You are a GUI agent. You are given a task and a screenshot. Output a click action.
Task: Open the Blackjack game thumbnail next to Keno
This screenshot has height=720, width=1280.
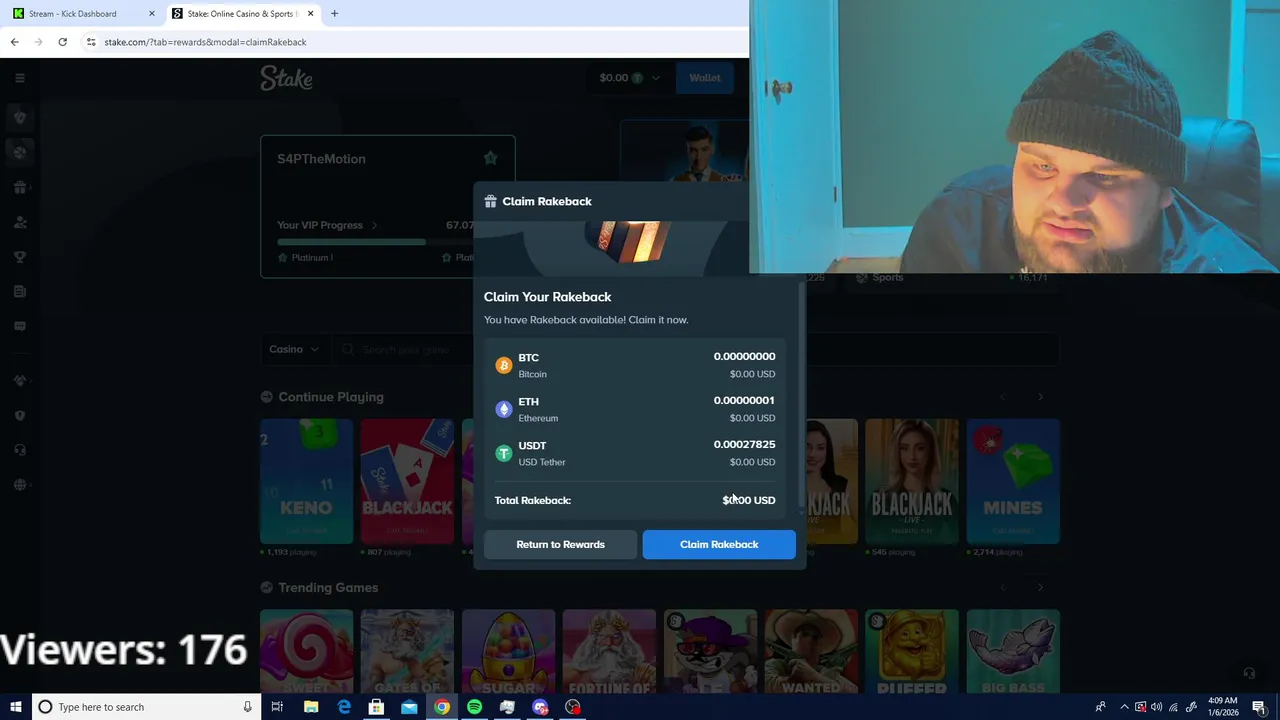pyautogui.click(x=407, y=481)
